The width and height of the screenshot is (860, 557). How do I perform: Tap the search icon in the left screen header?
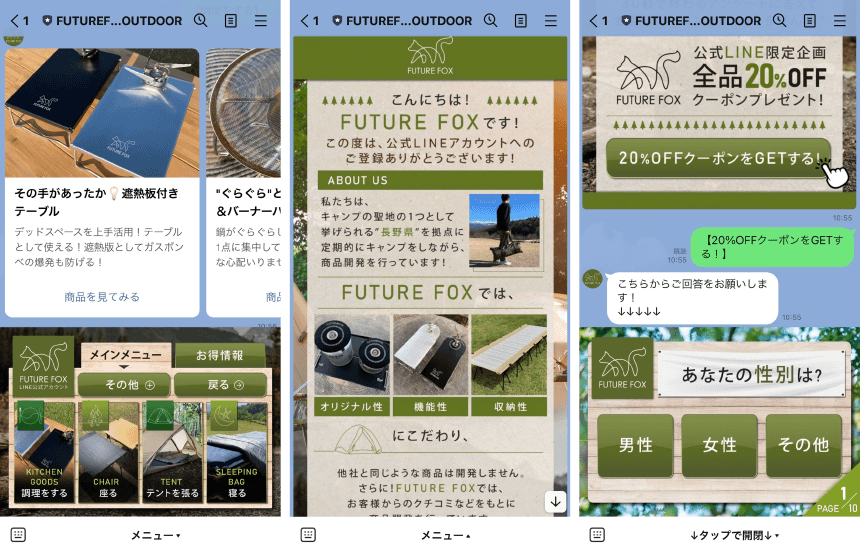point(201,20)
